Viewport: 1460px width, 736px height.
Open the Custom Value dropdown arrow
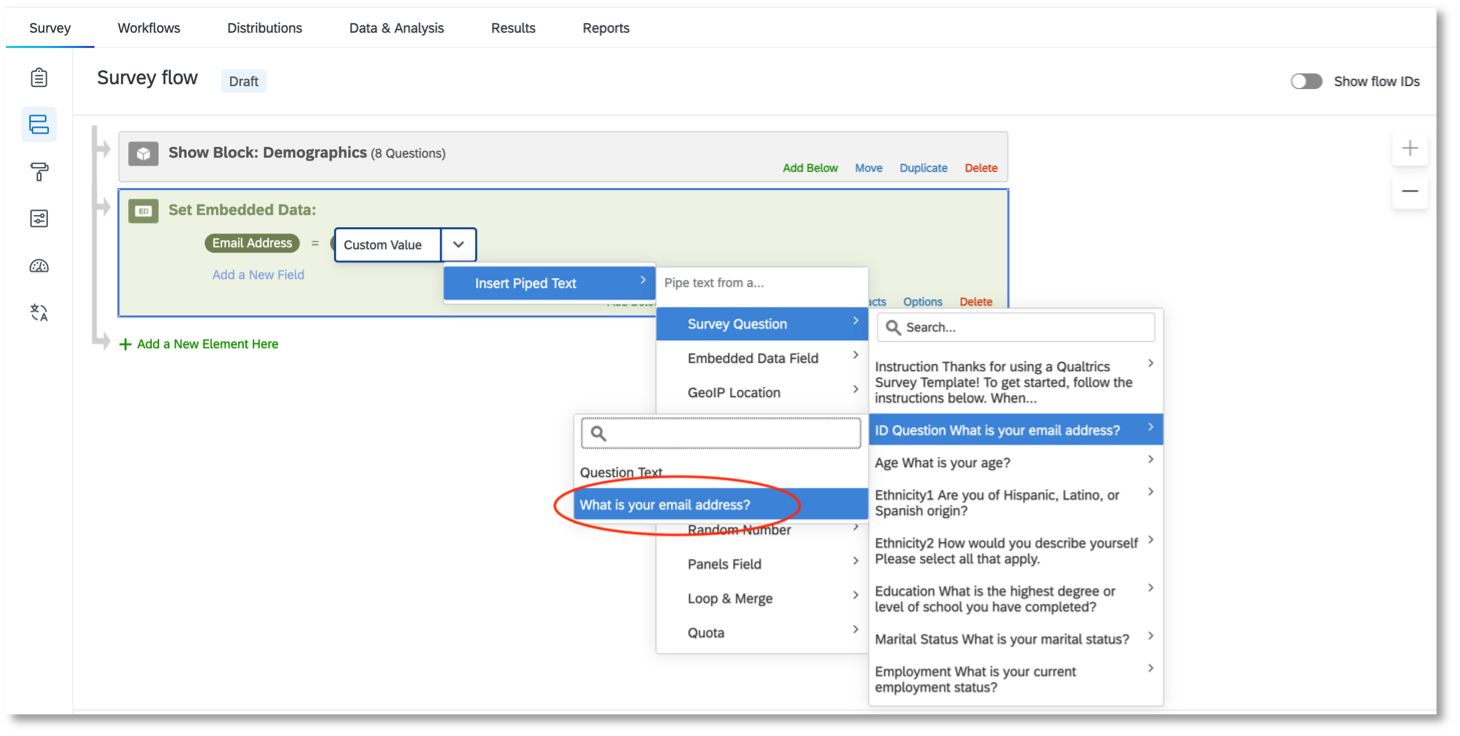coord(458,244)
